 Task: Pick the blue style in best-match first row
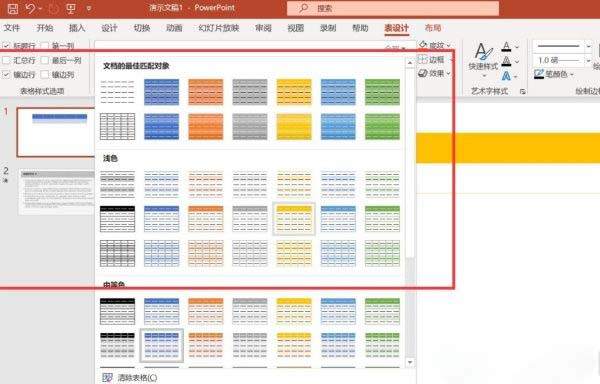(161, 92)
